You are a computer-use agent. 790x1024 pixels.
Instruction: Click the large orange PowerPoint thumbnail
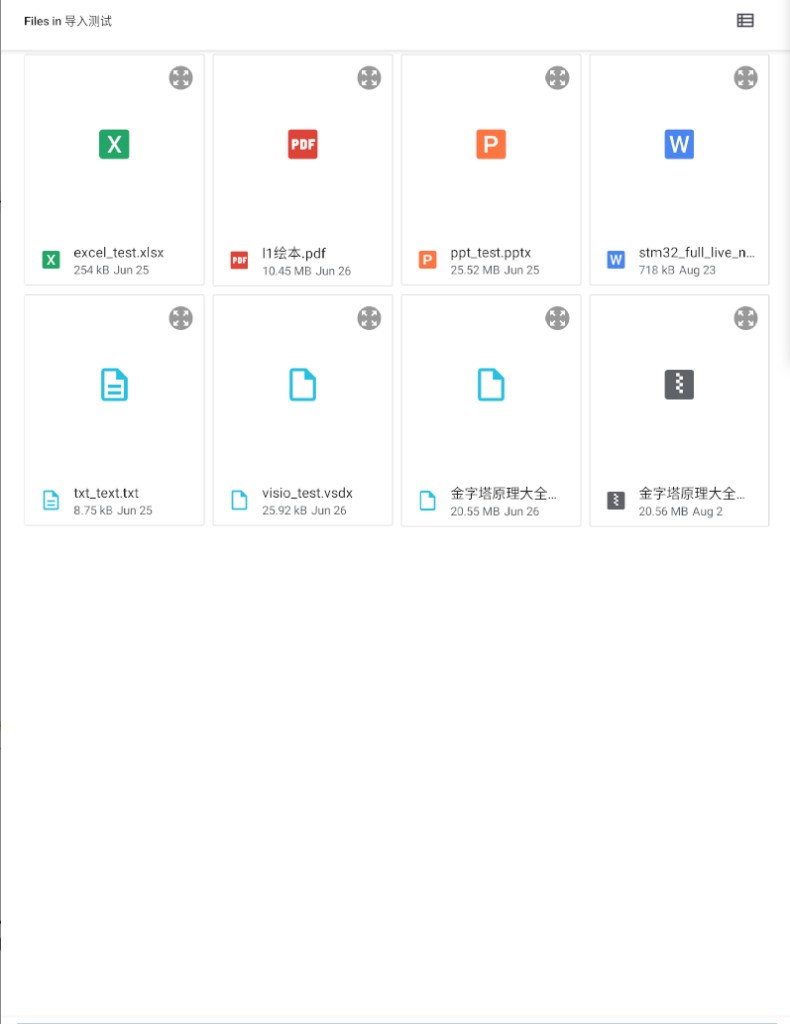tap(491, 144)
